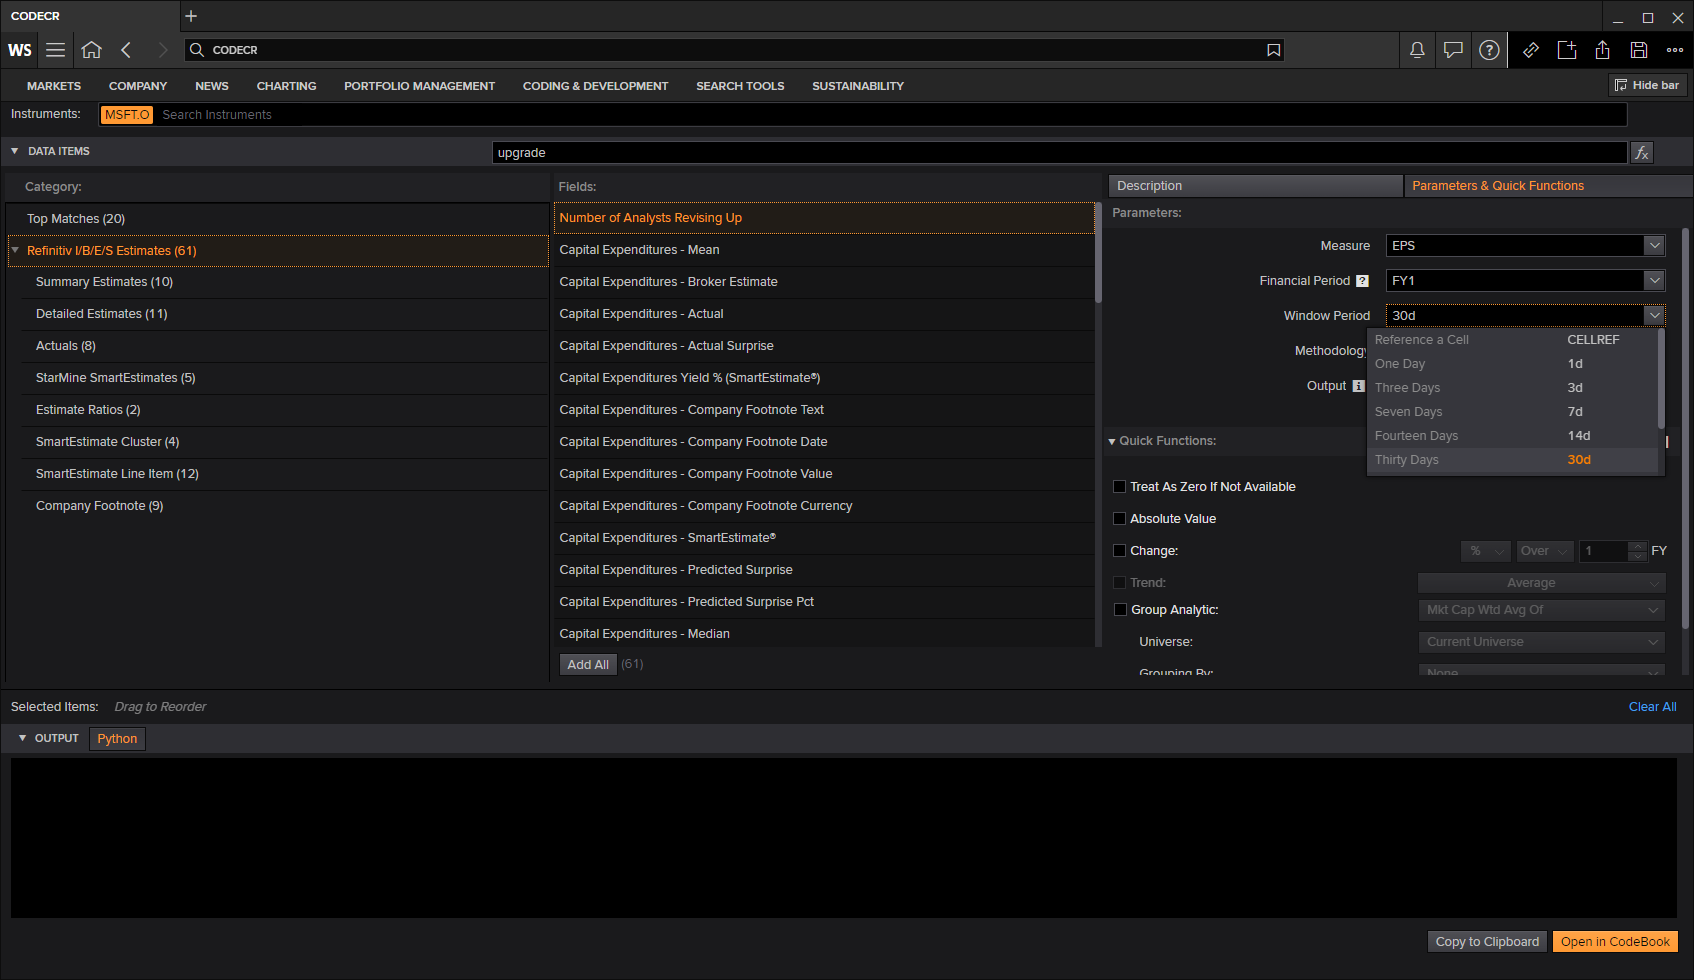Switch to Parameters & Quick Functions tab

tap(1548, 186)
